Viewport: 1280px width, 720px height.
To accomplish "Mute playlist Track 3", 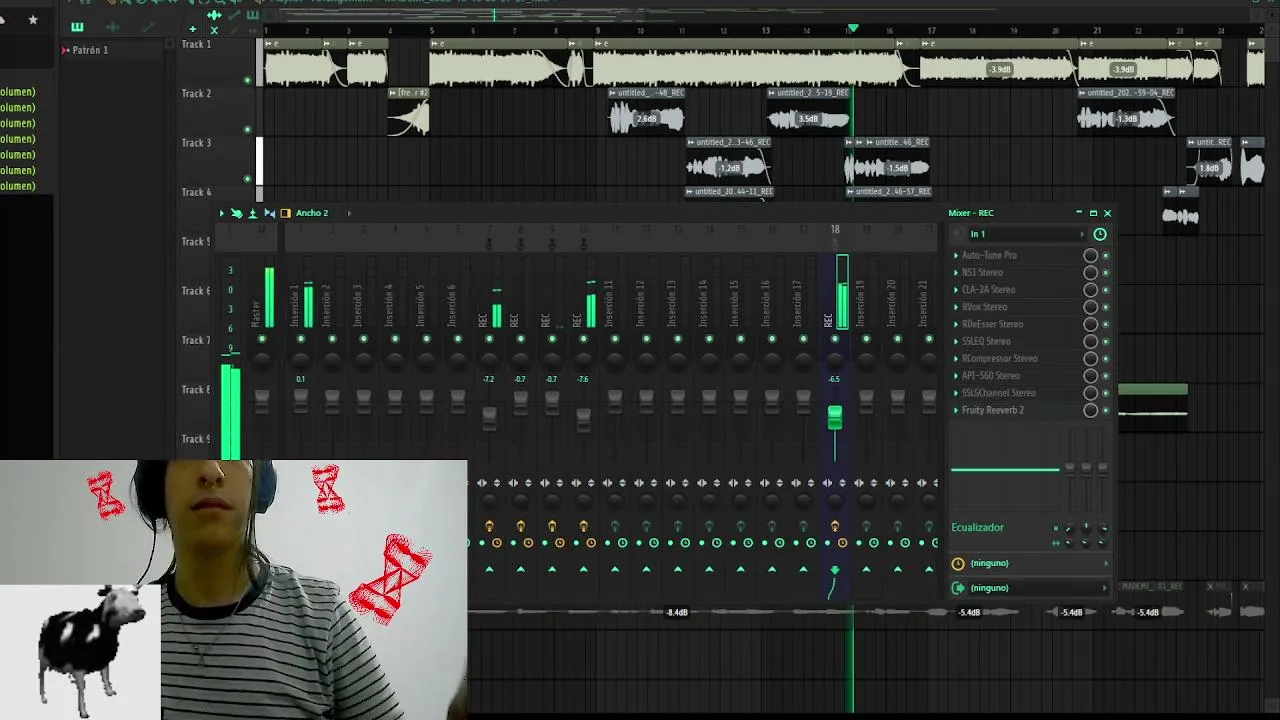I will [x=247, y=179].
